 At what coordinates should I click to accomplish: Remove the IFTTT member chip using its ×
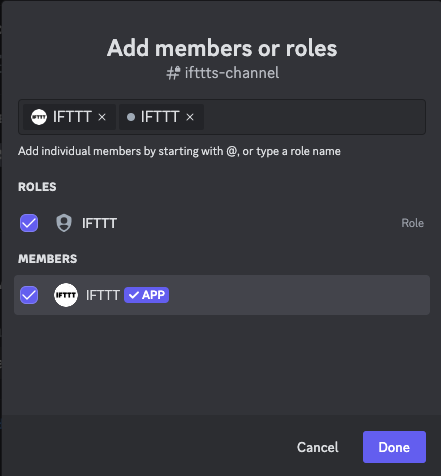(x=102, y=117)
